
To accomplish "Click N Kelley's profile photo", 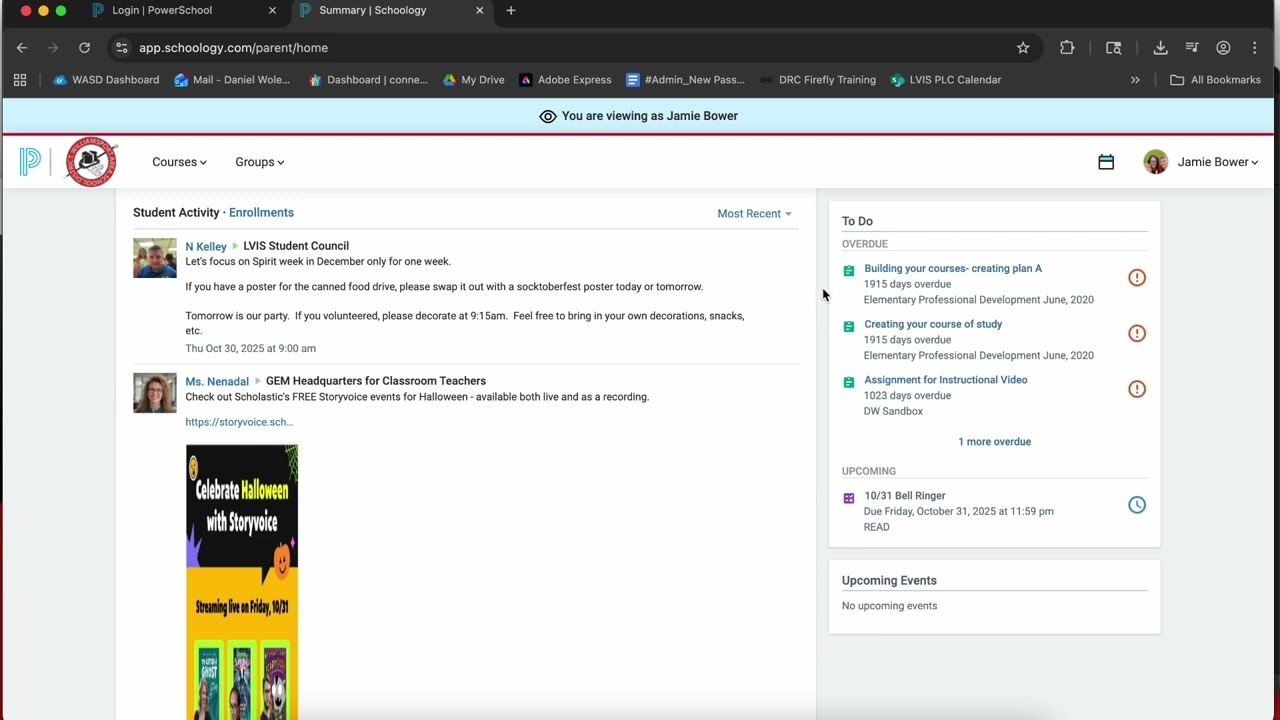I will (155, 258).
